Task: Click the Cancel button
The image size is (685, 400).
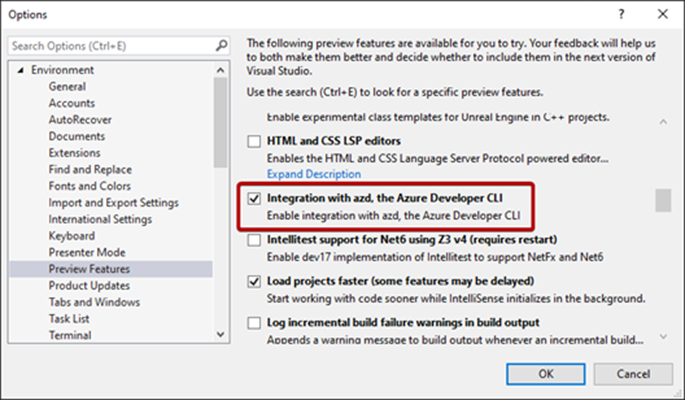Action: [x=631, y=373]
